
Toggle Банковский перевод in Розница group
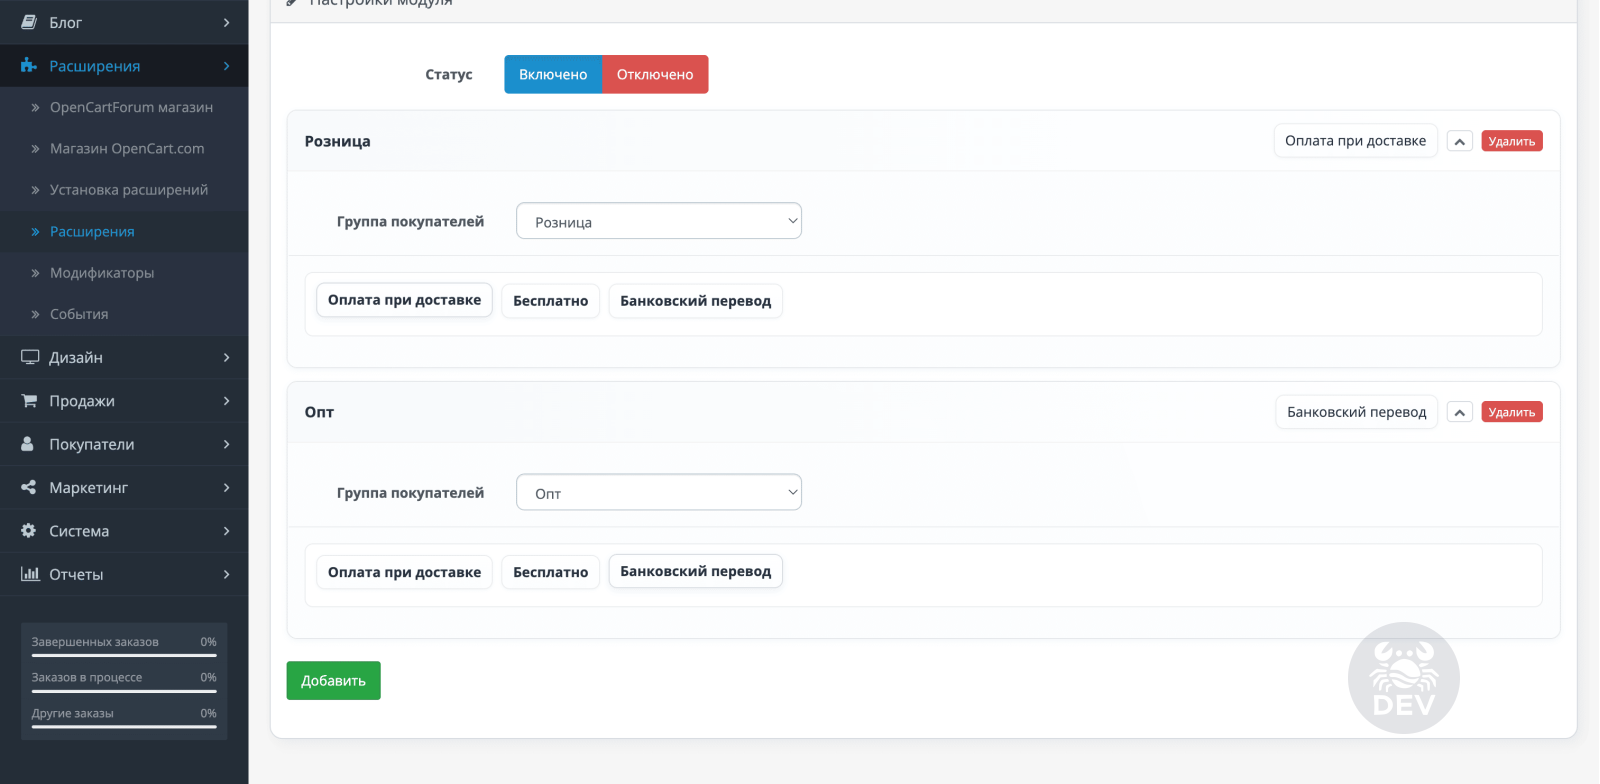coord(695,301)
